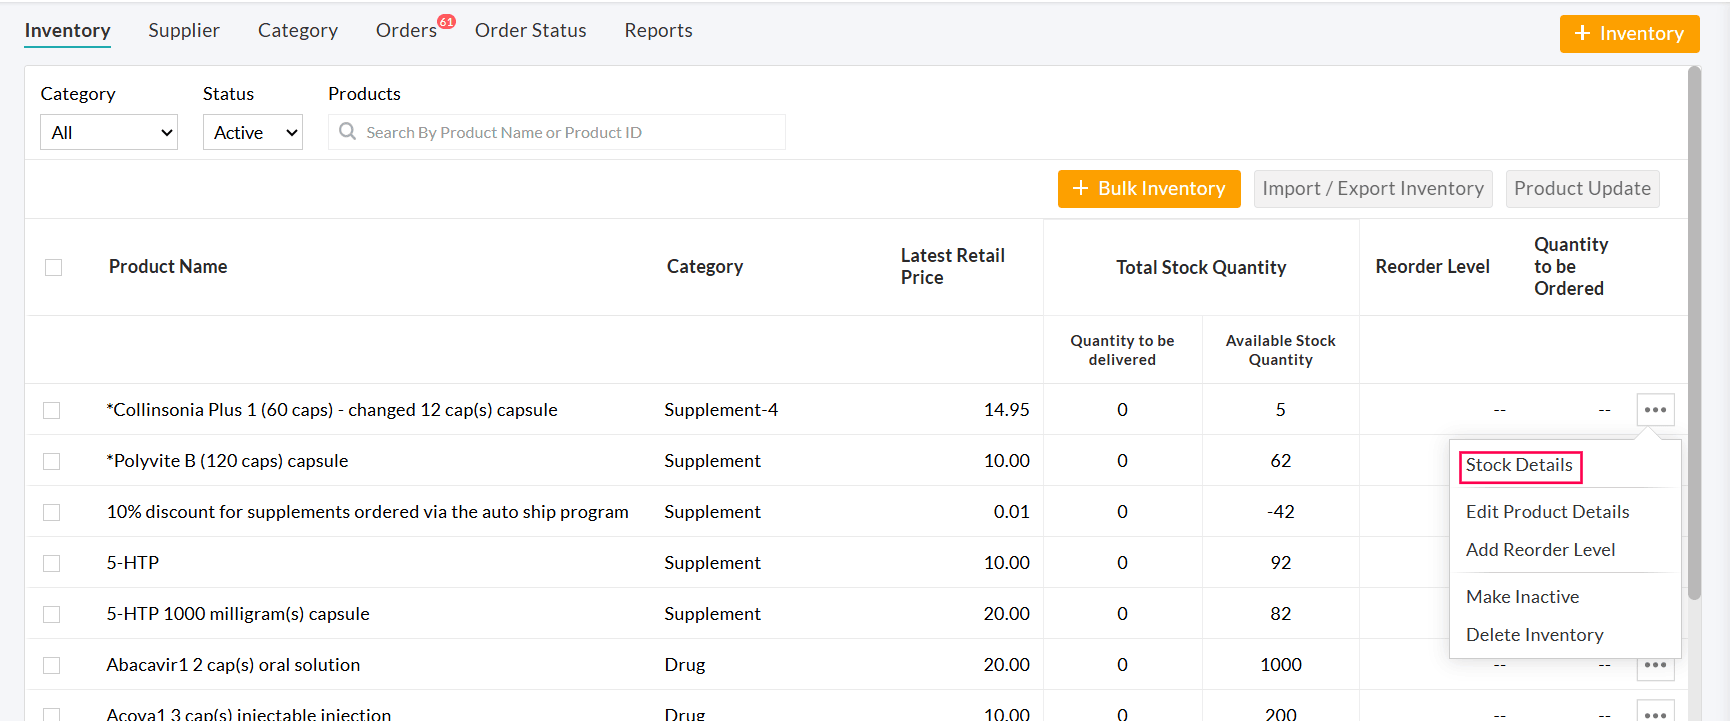Click the Bulk Inventory button
The height and width of the screenshot is (721, 1730).
1149,189
